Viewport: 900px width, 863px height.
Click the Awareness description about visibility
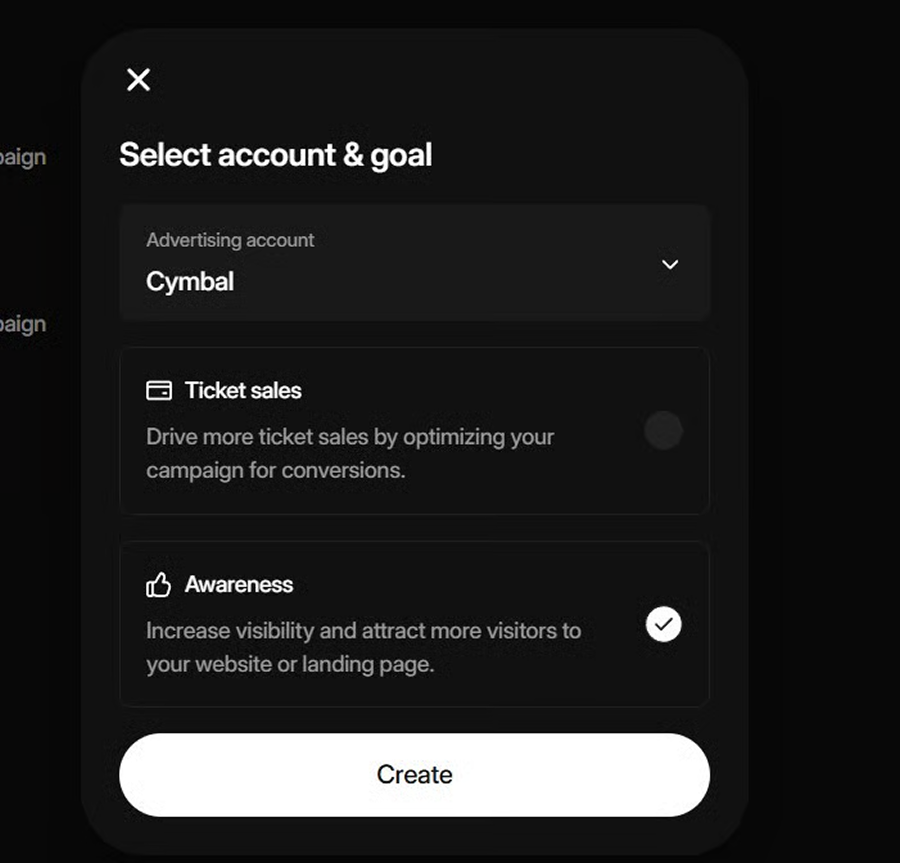click(363, 631)
